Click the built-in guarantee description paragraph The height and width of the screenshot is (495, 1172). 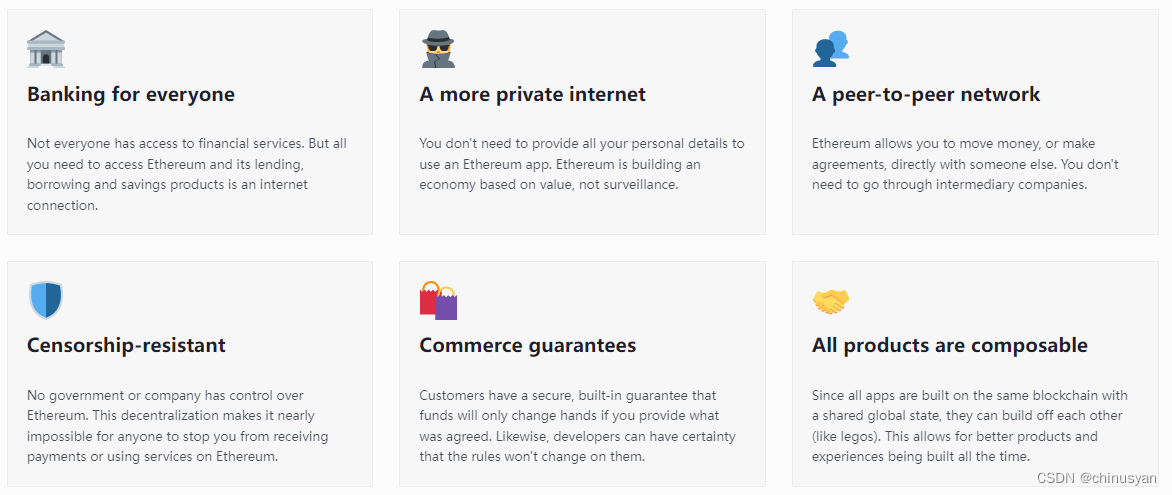(577, 425)
